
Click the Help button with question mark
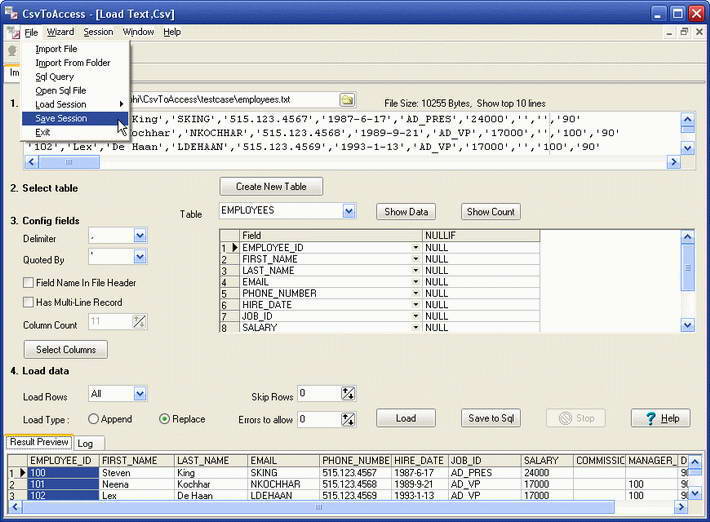click(x=661, y=418)
